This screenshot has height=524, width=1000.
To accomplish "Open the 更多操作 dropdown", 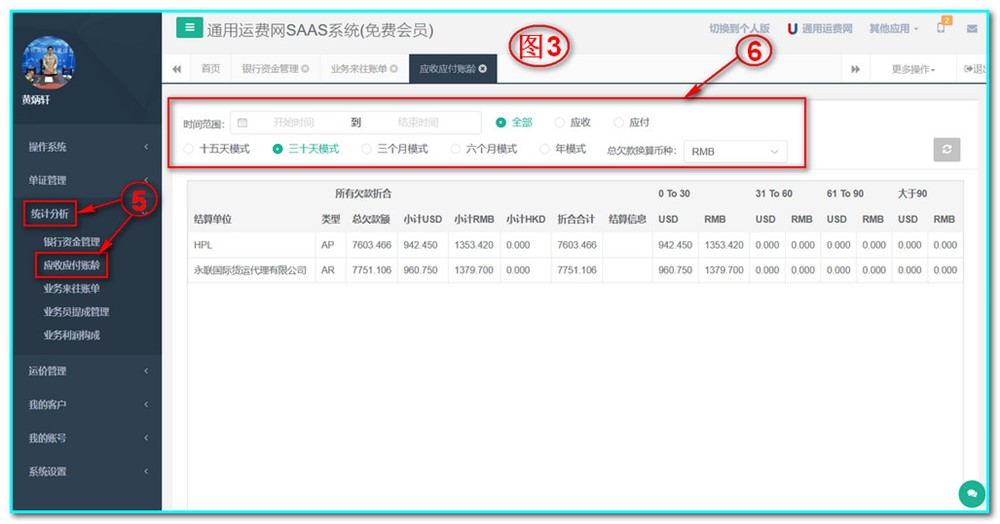I will [x=913, y=69].
